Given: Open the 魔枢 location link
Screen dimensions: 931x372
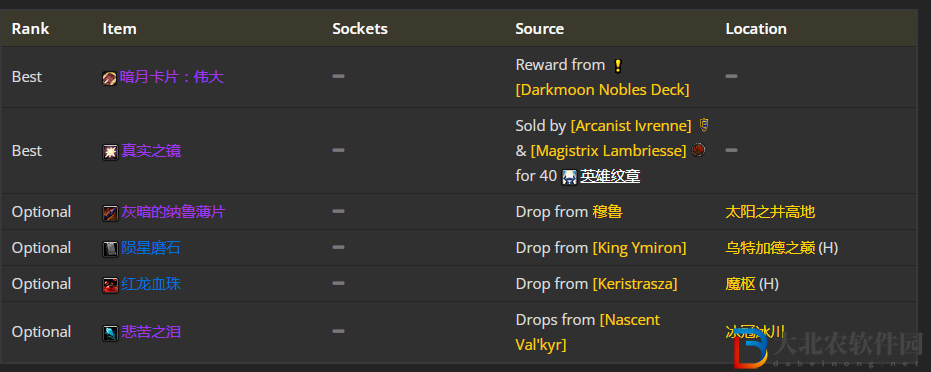Looking at the screenshot, I should pyautogui.click(x=740, y=284).
